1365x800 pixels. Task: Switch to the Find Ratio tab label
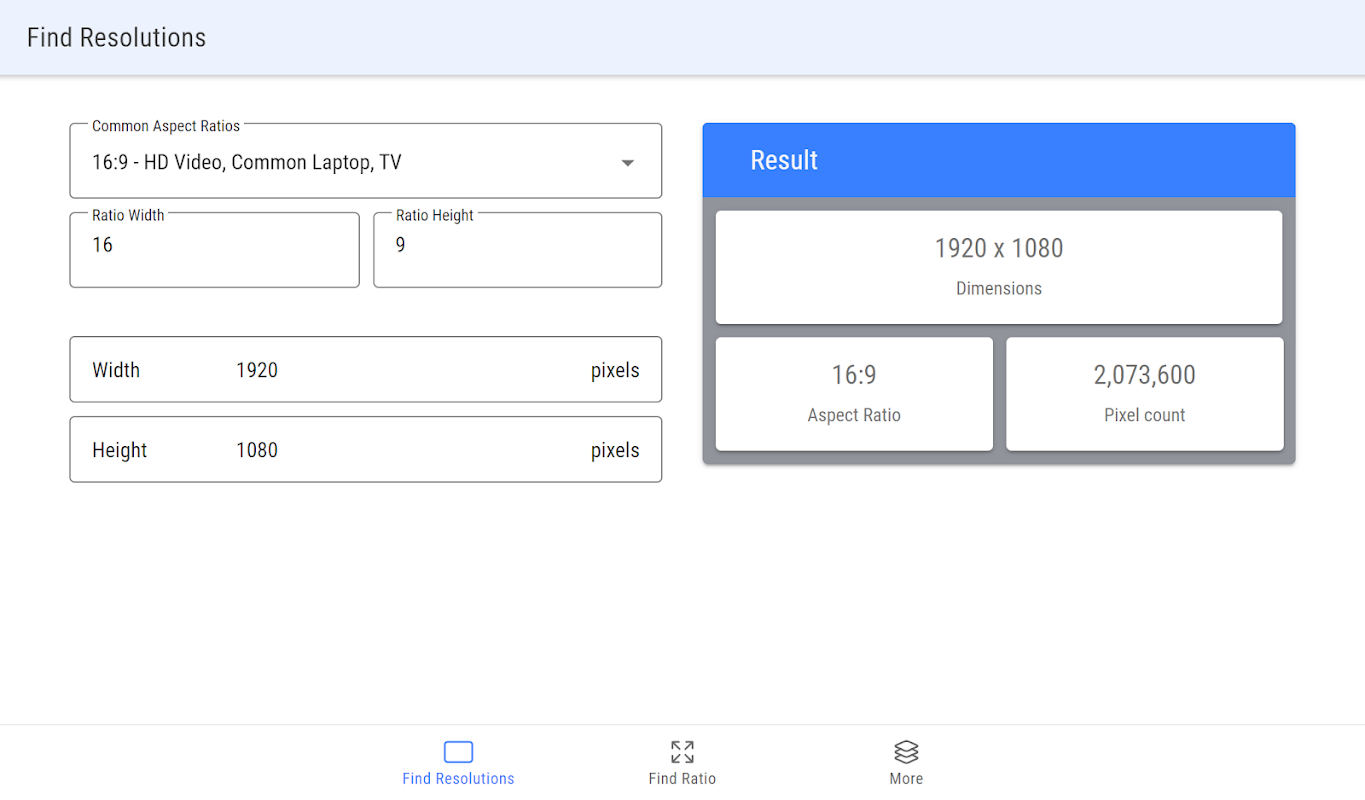(x=682, y=779)
